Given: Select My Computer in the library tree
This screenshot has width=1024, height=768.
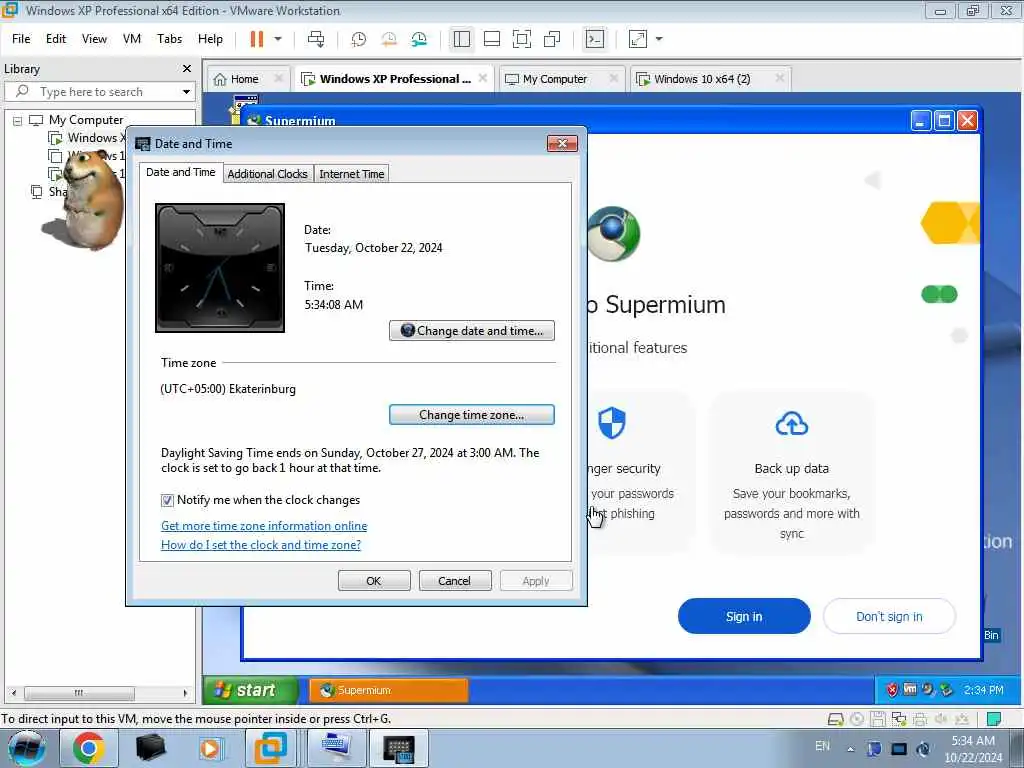Looking at the screenshot, I should (86, 120).
